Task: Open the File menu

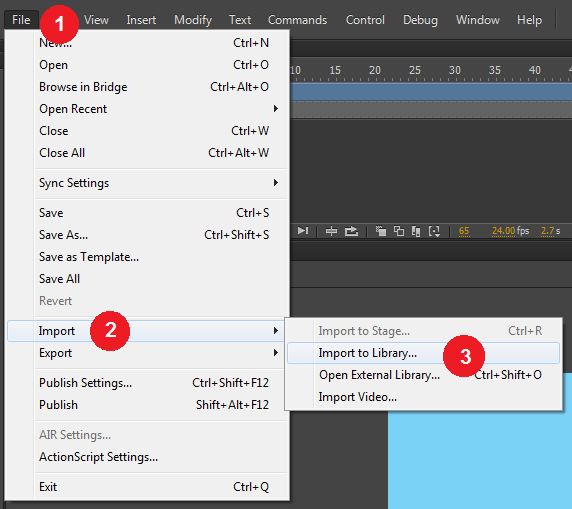Action: [x=21, y=20]
